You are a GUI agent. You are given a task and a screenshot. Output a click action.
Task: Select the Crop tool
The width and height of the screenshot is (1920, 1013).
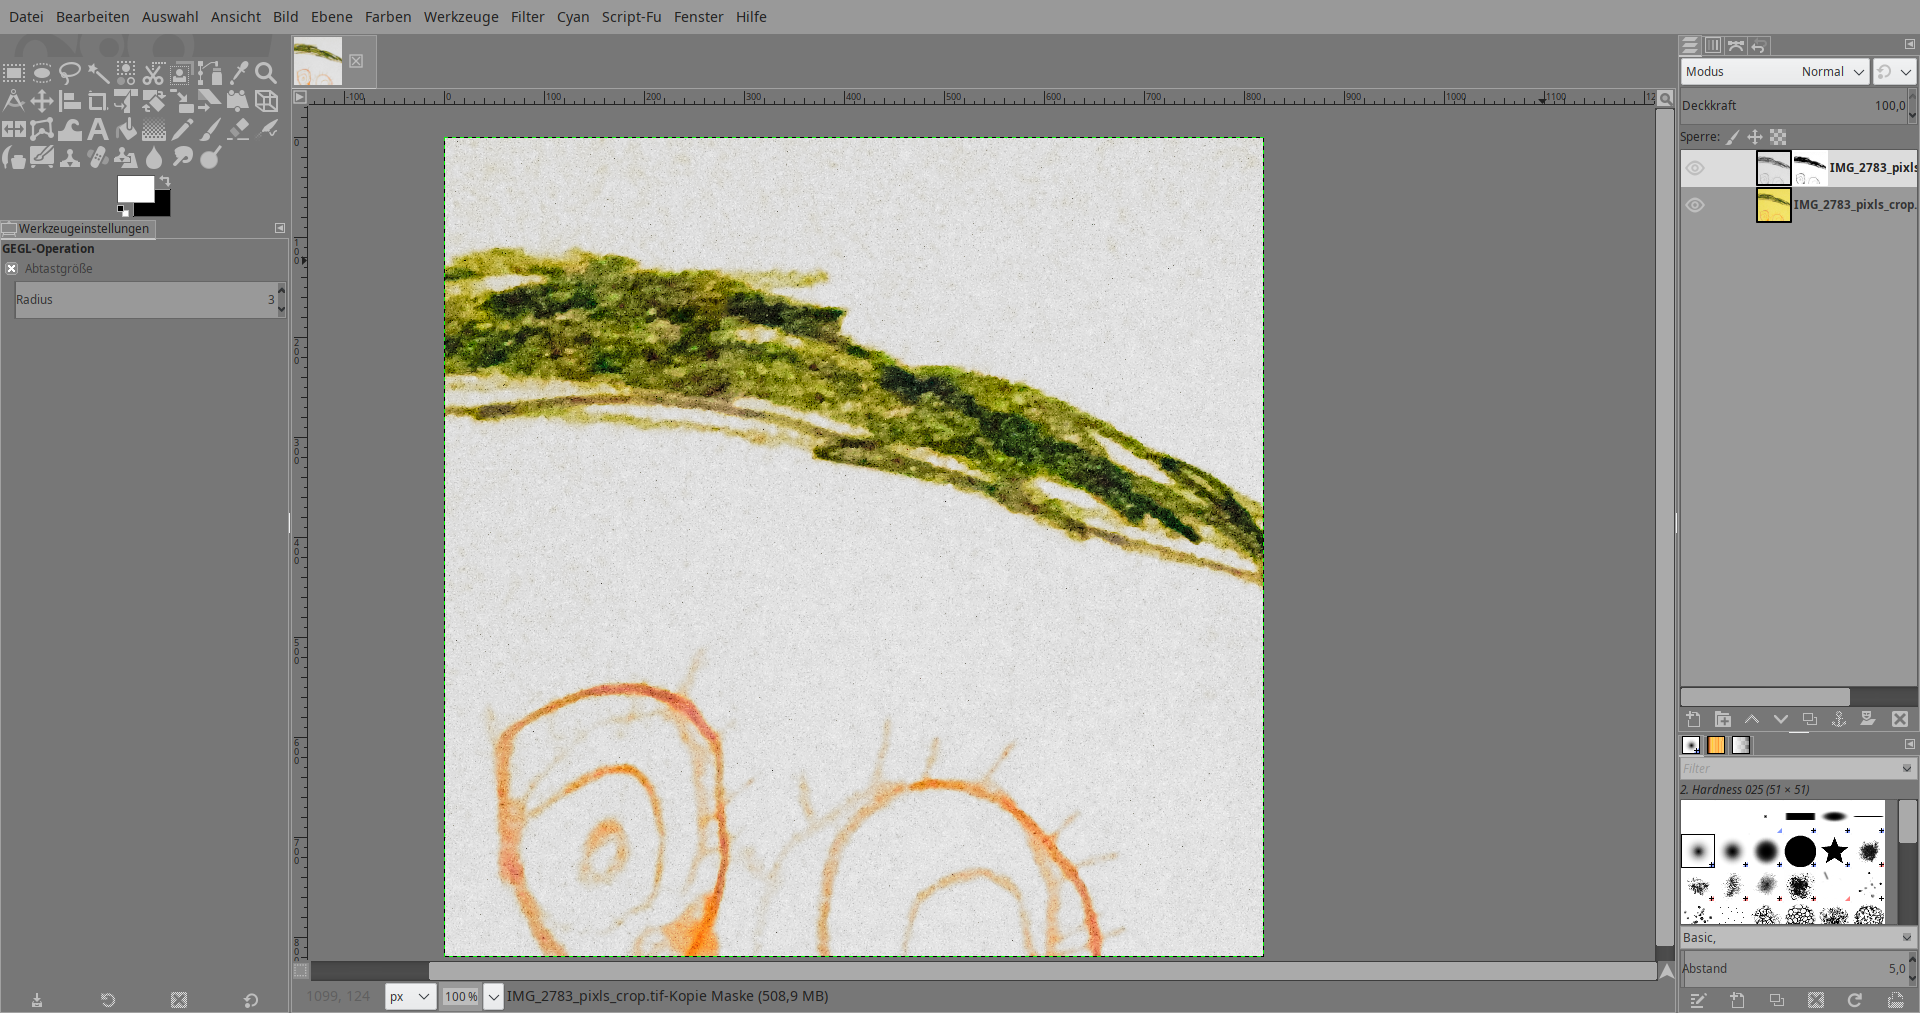click(x=97, y=101)
